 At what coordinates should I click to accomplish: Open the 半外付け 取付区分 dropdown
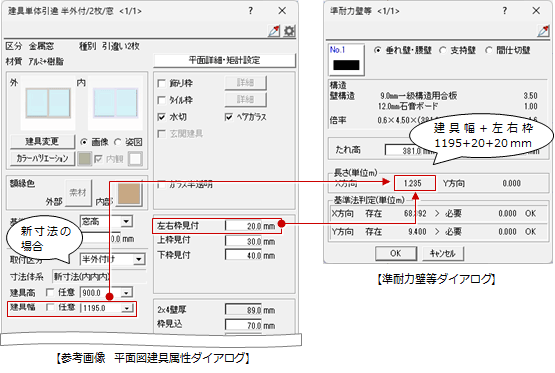[x=139, y=259]
